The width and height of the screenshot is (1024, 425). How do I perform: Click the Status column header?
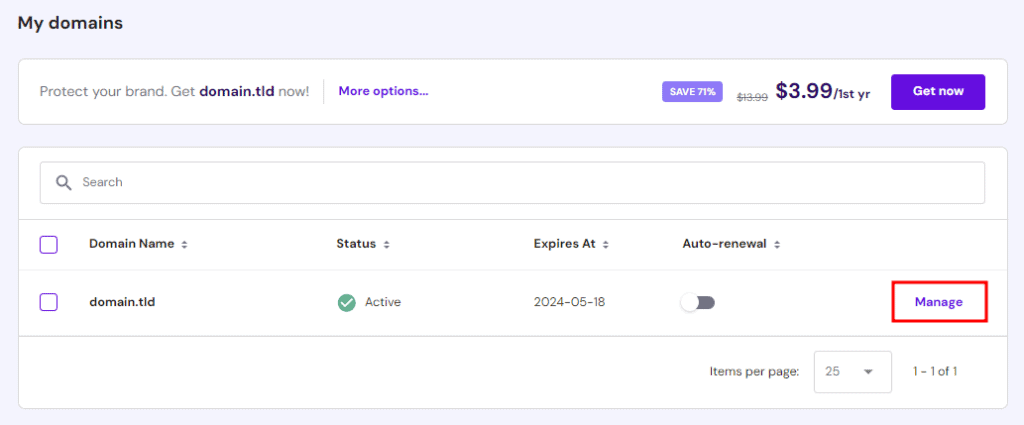coord(356,244)
